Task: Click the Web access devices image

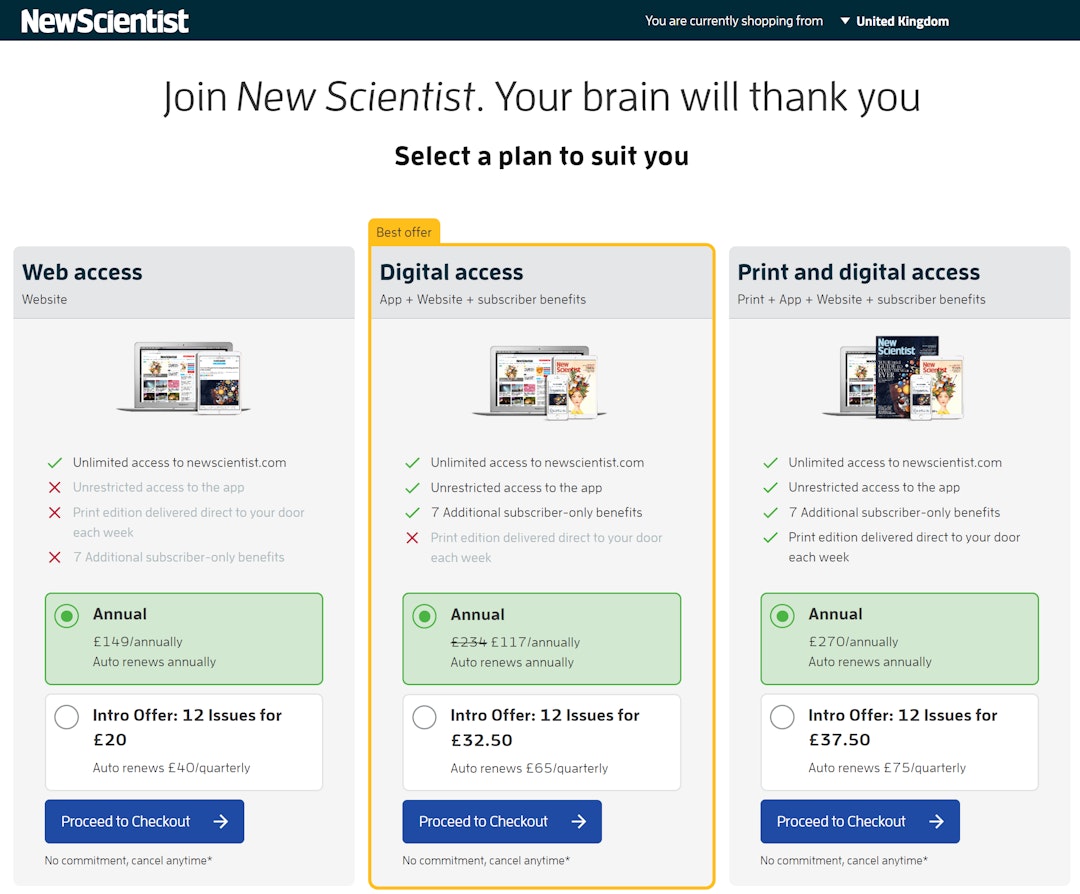Action: tap(184, 377)
